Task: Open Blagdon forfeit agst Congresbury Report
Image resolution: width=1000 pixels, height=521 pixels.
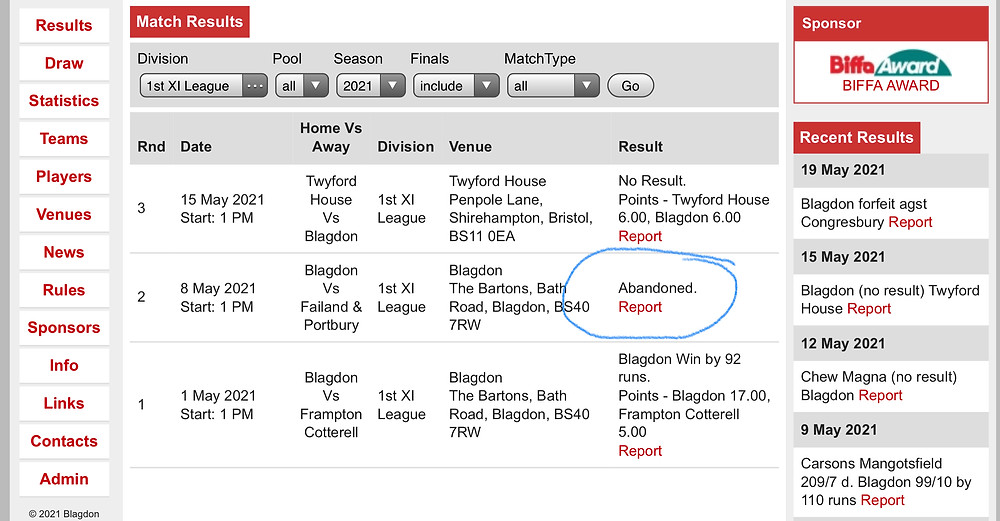Action: (910, 222)
